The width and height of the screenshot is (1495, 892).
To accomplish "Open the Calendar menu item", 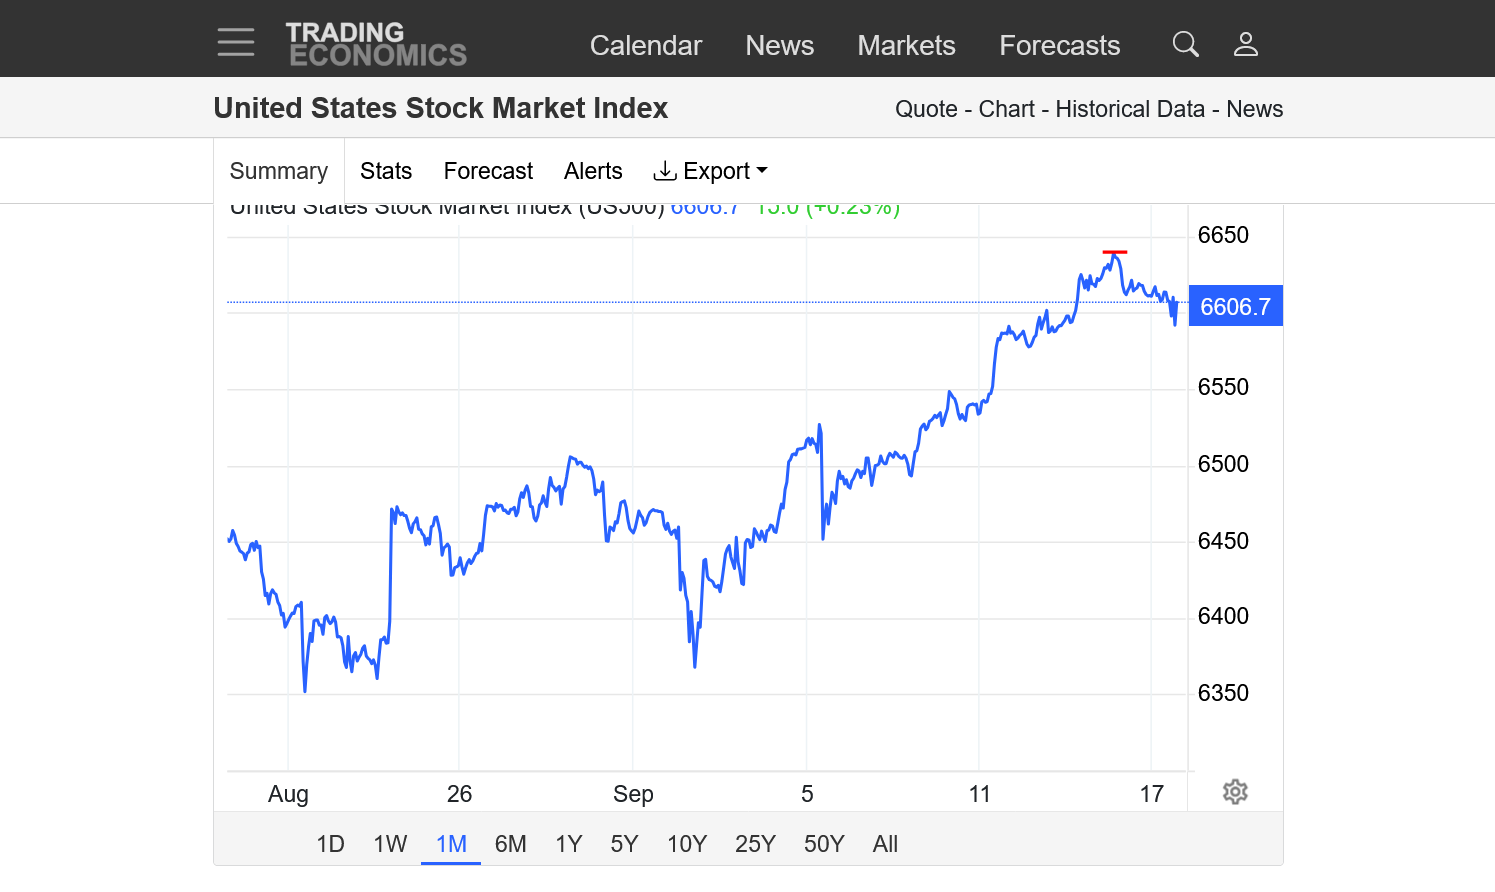I will click(646, 45).
